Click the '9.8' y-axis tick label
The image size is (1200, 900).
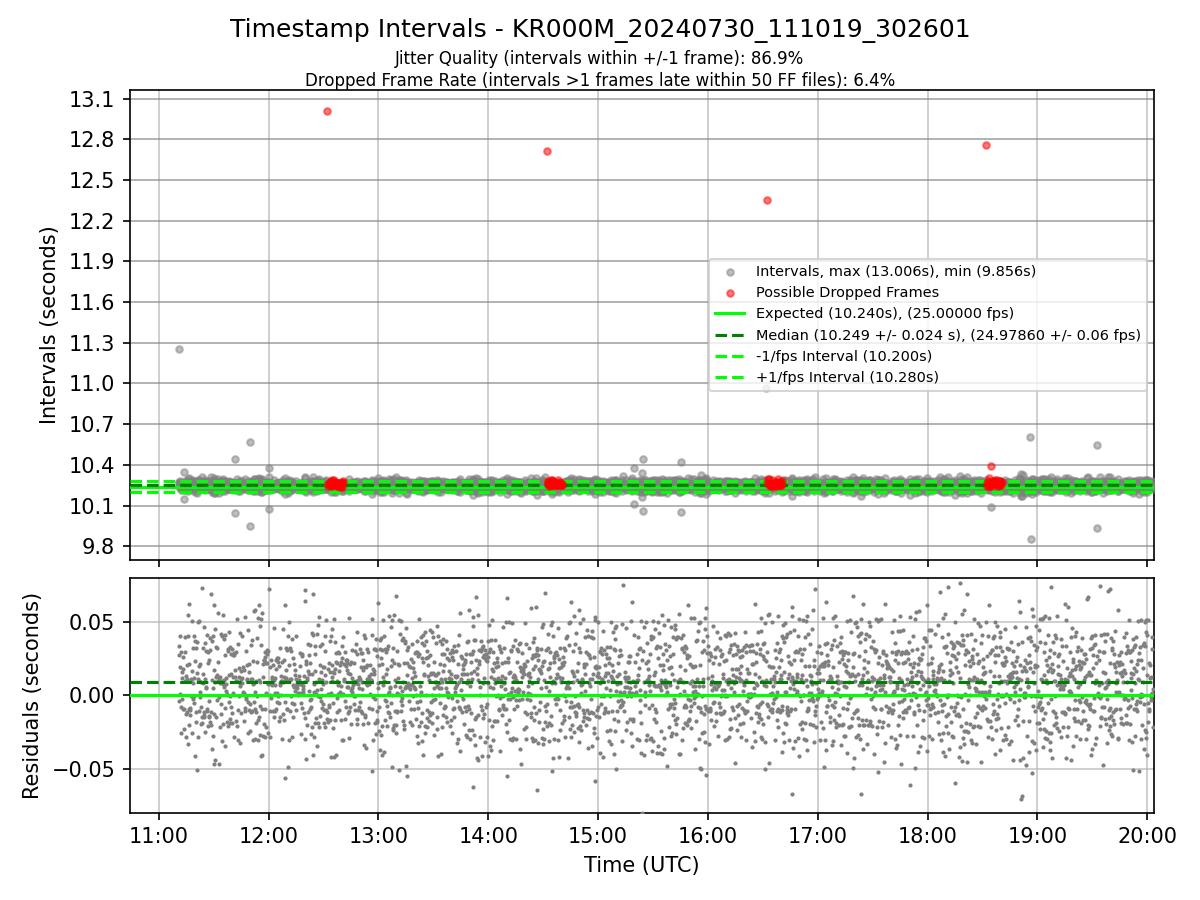point(98,547)
